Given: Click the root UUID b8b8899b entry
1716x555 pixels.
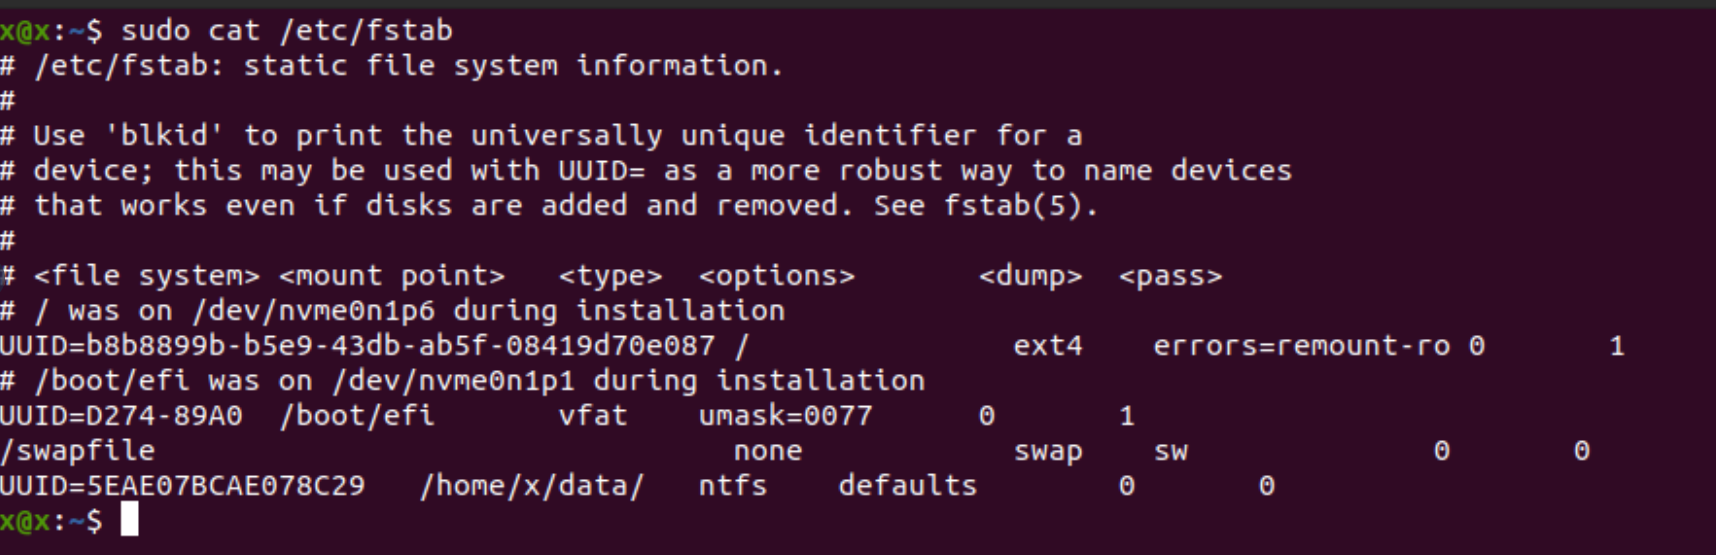Looking at the screenshot, I should 358,346.
